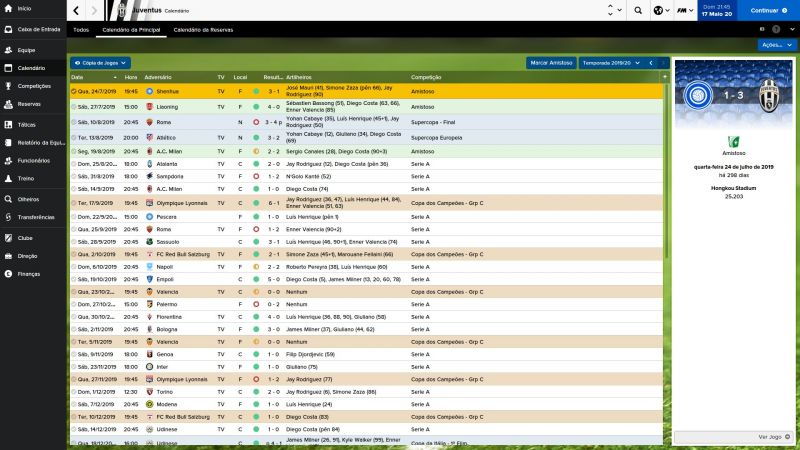Switch to Calendário de Reservas tab
This screenshot has height=450, width=800.
(x=203, y=29)
